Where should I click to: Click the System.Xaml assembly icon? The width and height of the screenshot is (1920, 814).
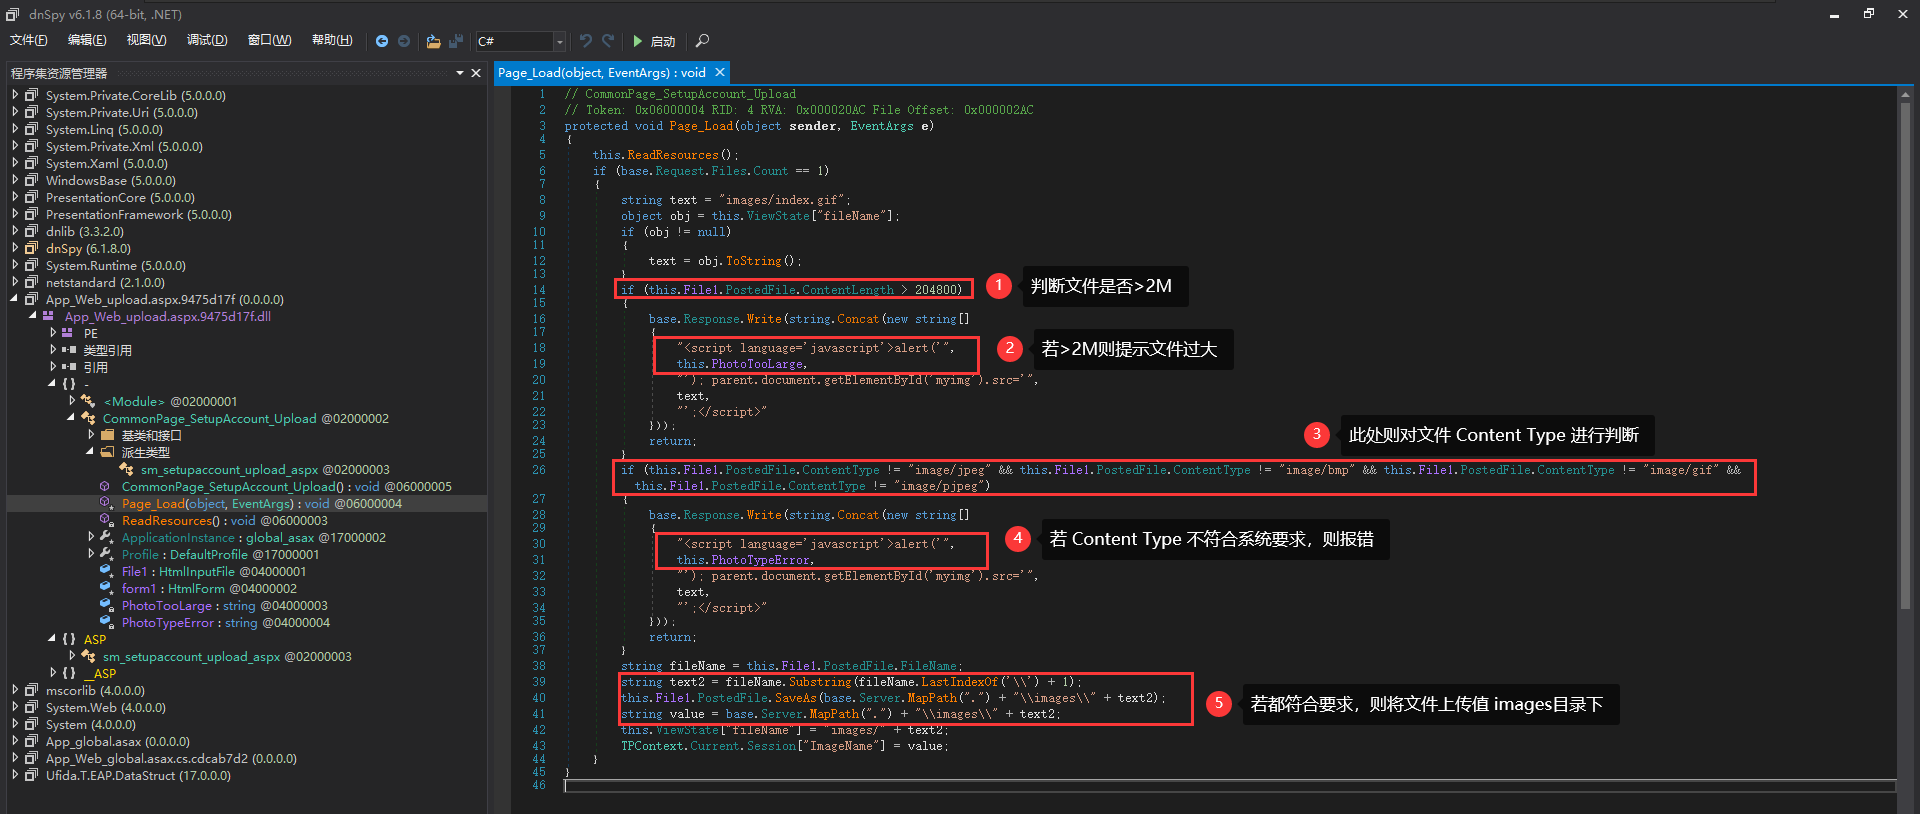coord(32,163)
